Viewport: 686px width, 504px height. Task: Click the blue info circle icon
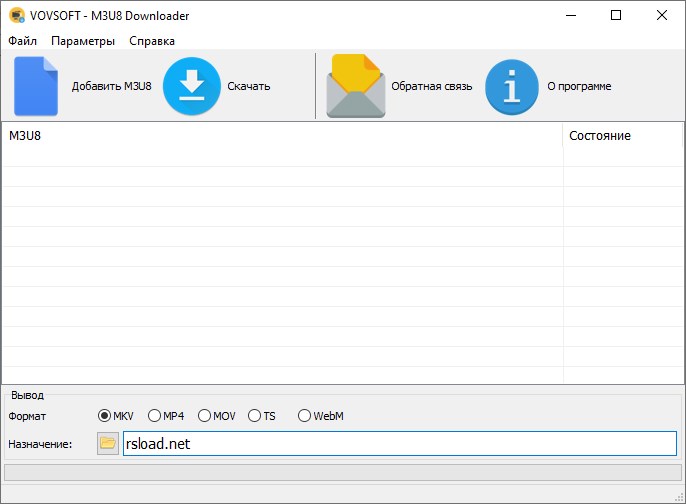[512, 87]
